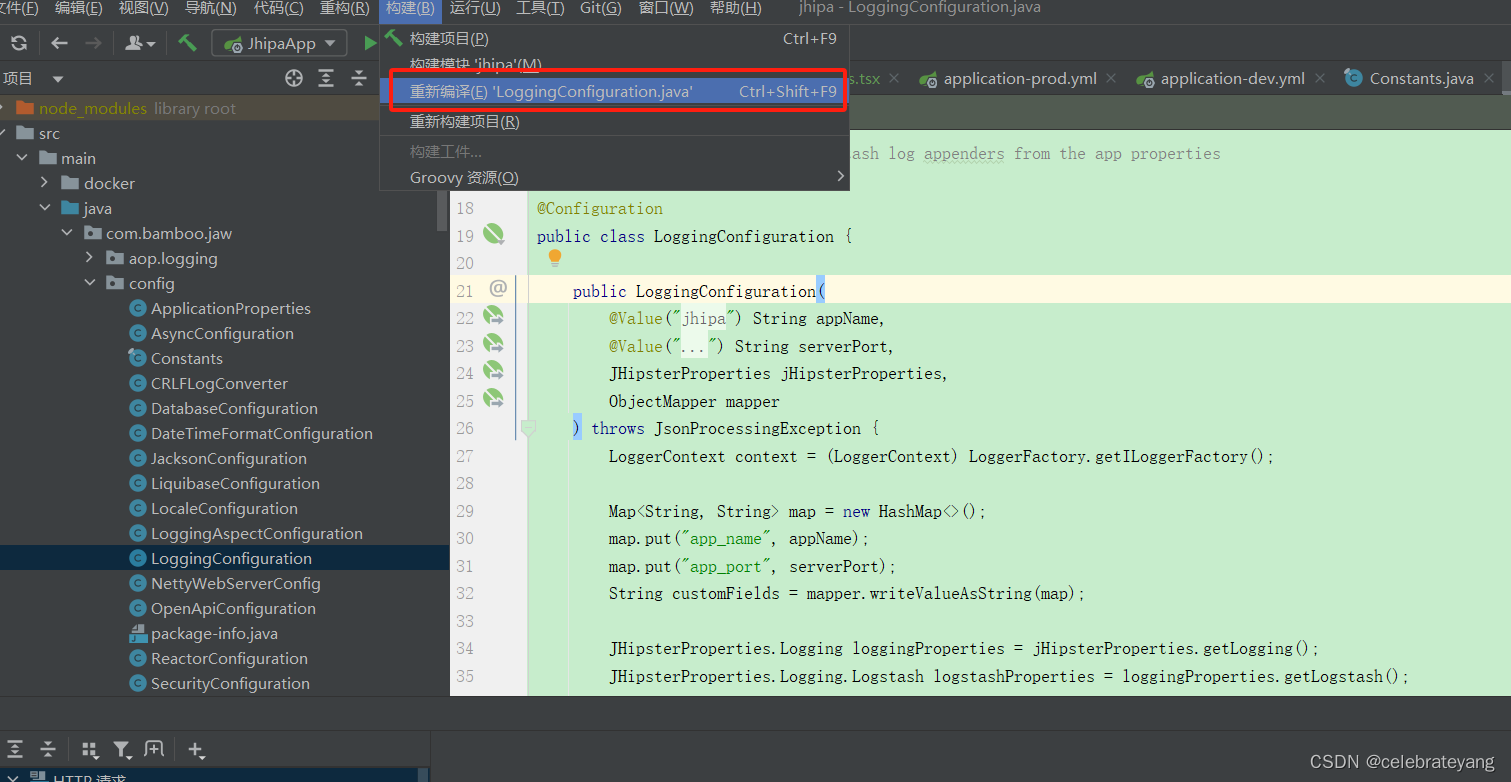Click the autowired gutter icon on line 24

pyautogui.click(x=494, y=371)
